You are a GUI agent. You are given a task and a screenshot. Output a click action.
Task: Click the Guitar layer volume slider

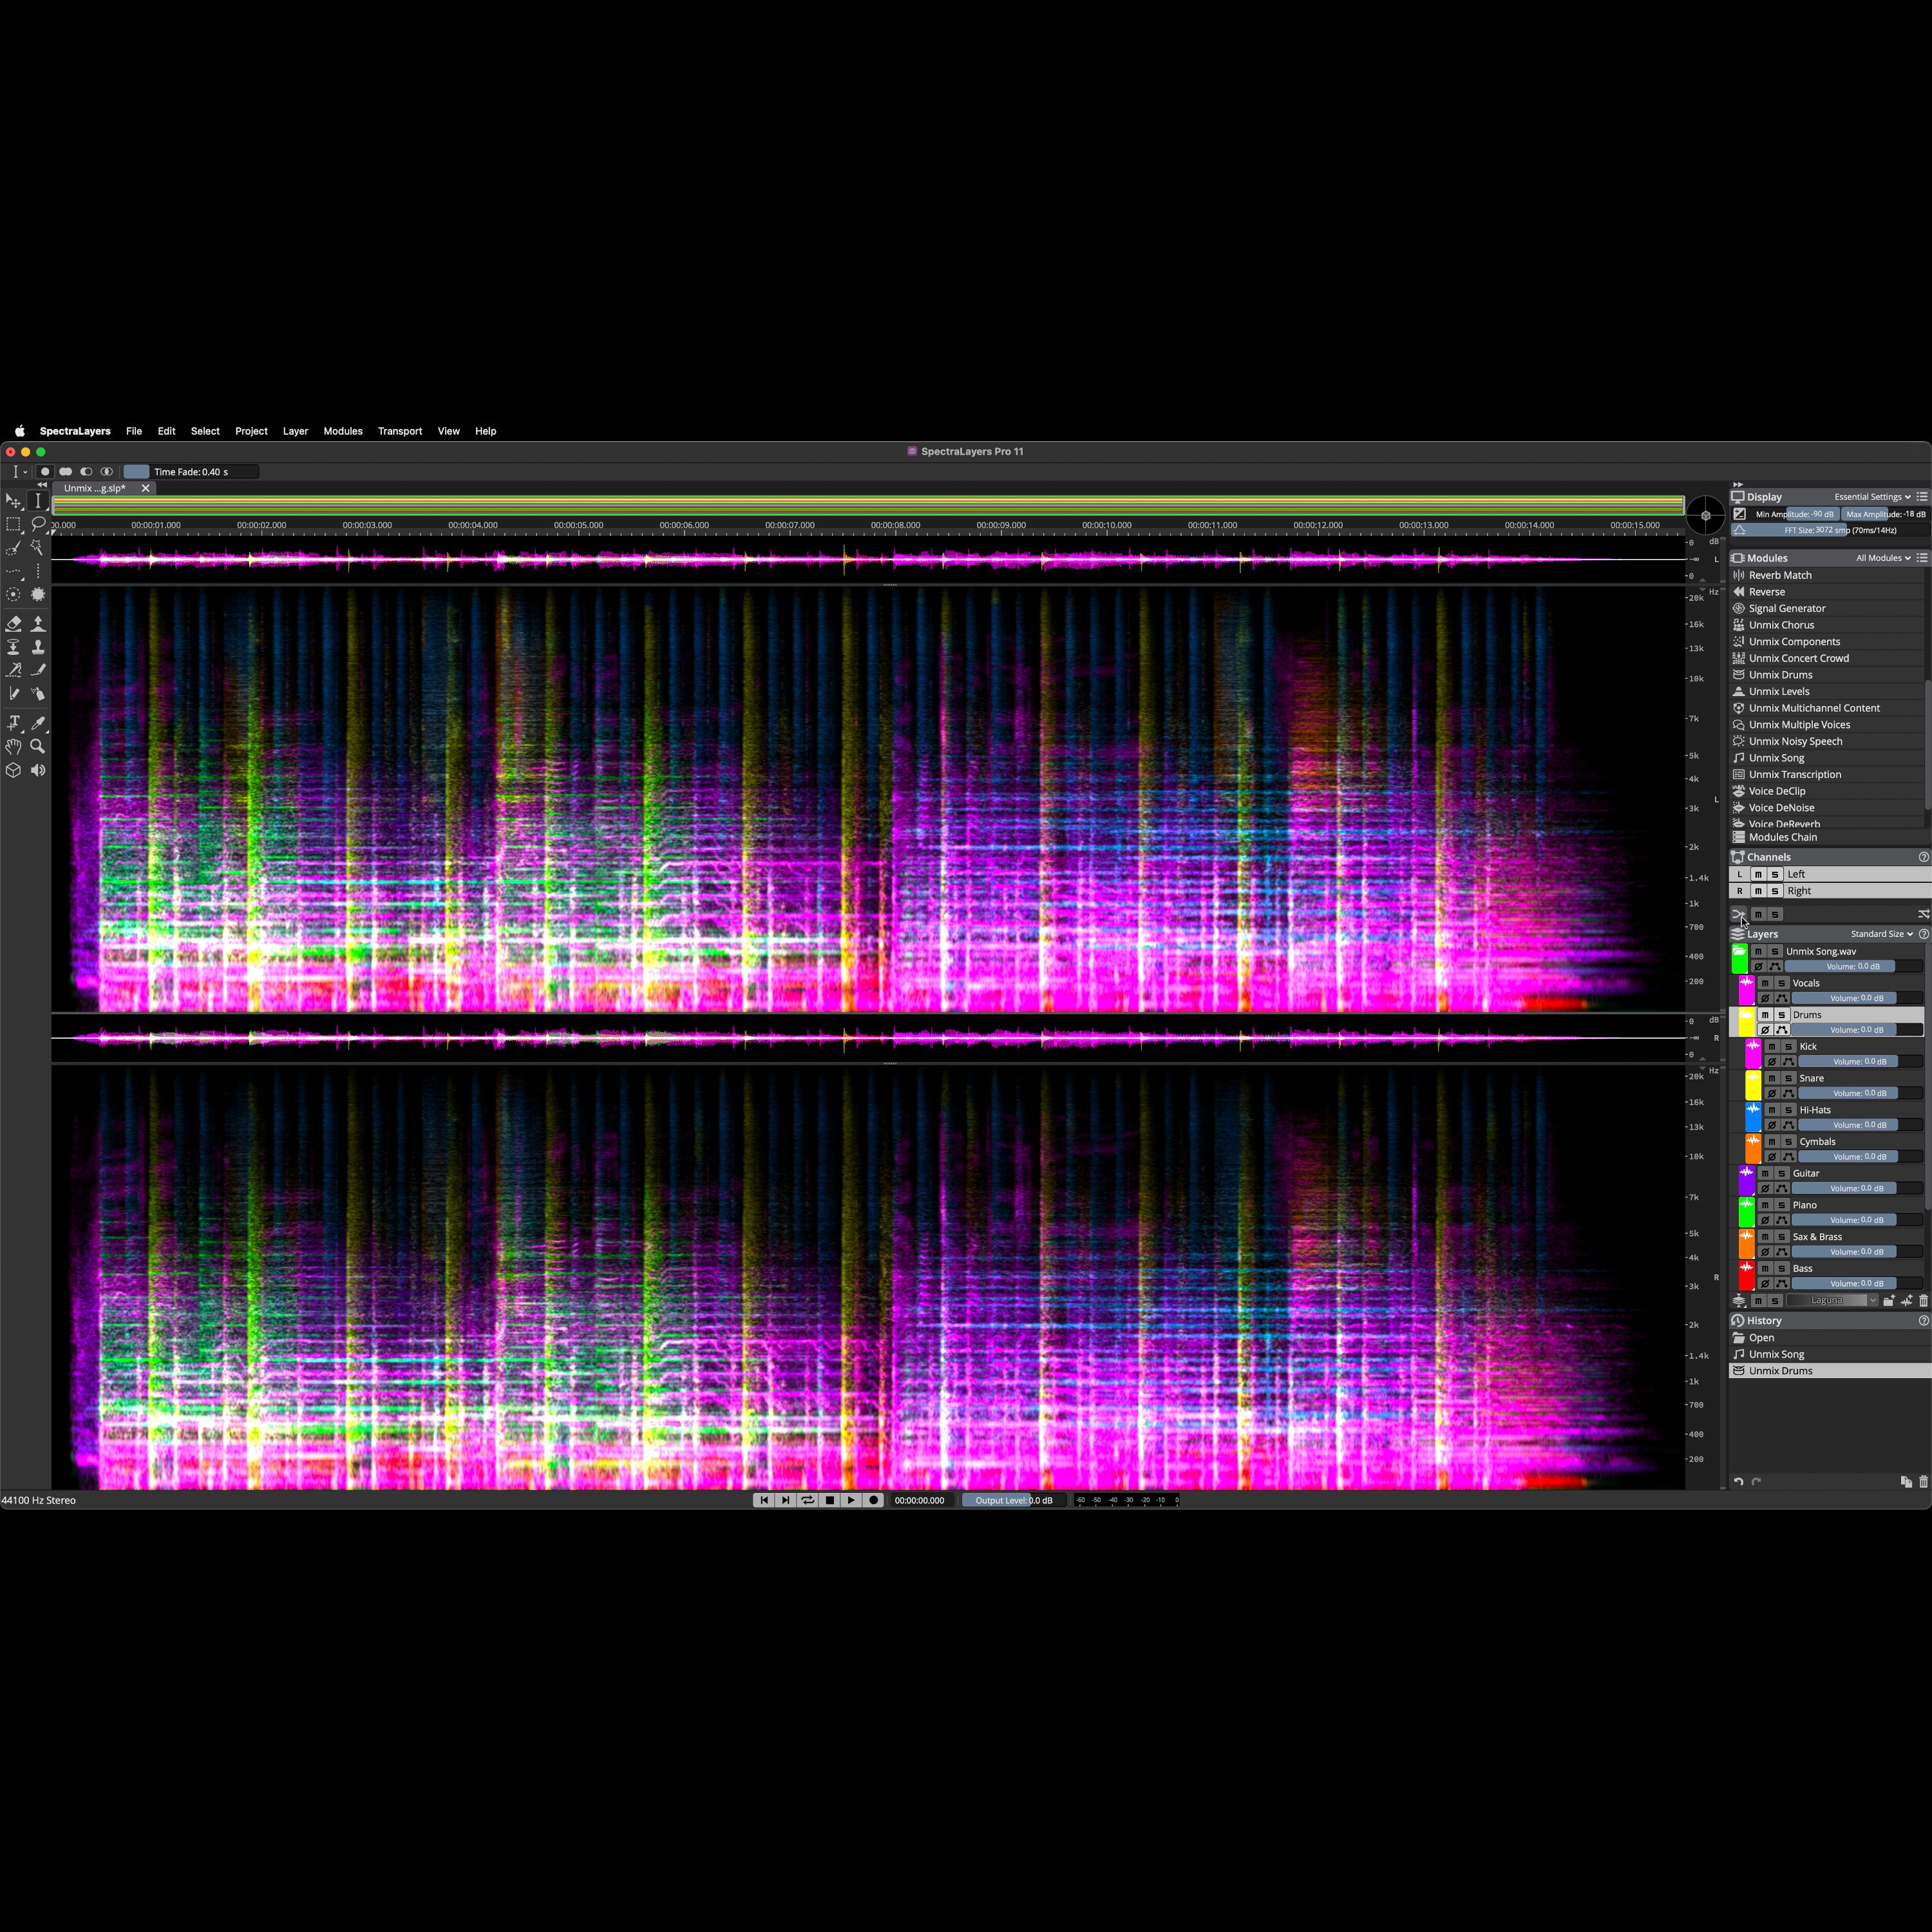pos(1857,1189)
